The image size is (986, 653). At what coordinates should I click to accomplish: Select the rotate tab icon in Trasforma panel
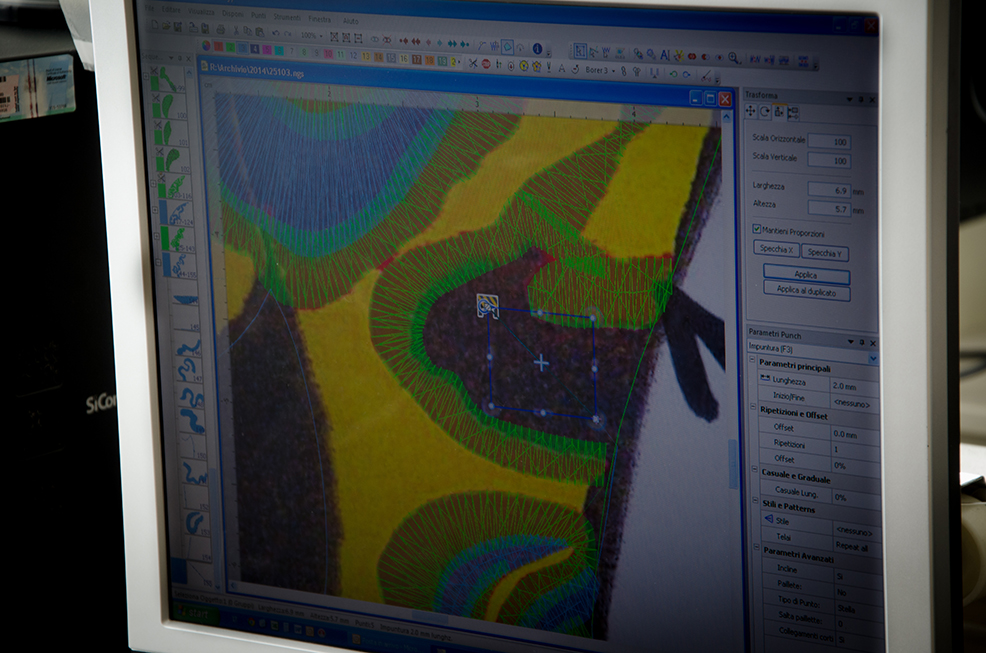tap(764, 112)
